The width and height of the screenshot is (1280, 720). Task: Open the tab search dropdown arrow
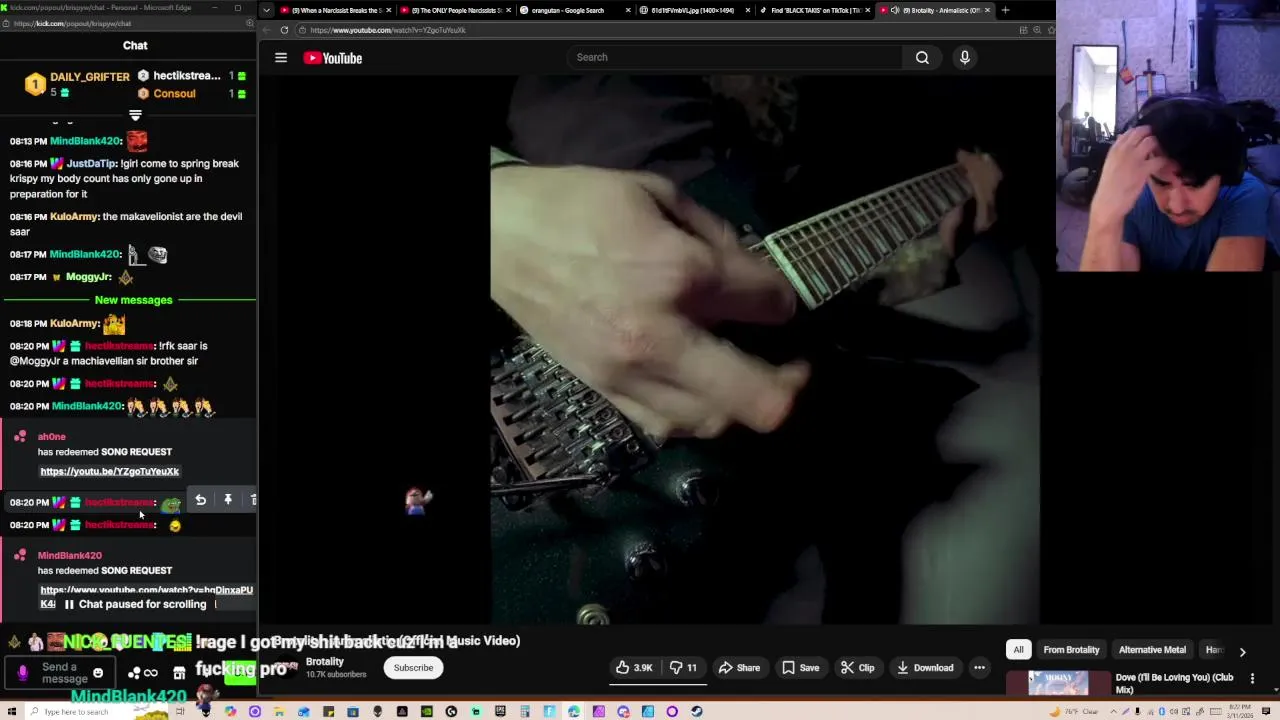coord(266,10)
